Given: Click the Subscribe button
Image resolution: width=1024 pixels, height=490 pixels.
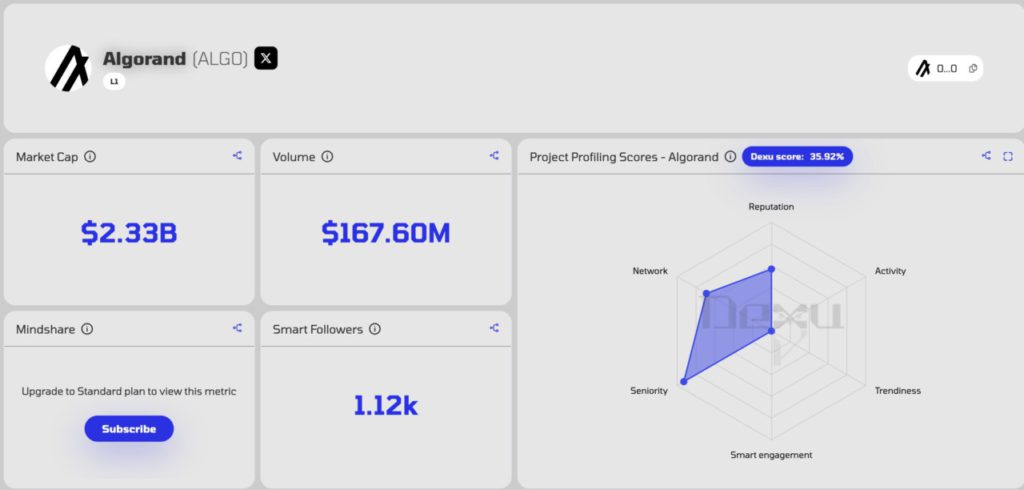Looking at the screenshot, I should coord(129,429).
